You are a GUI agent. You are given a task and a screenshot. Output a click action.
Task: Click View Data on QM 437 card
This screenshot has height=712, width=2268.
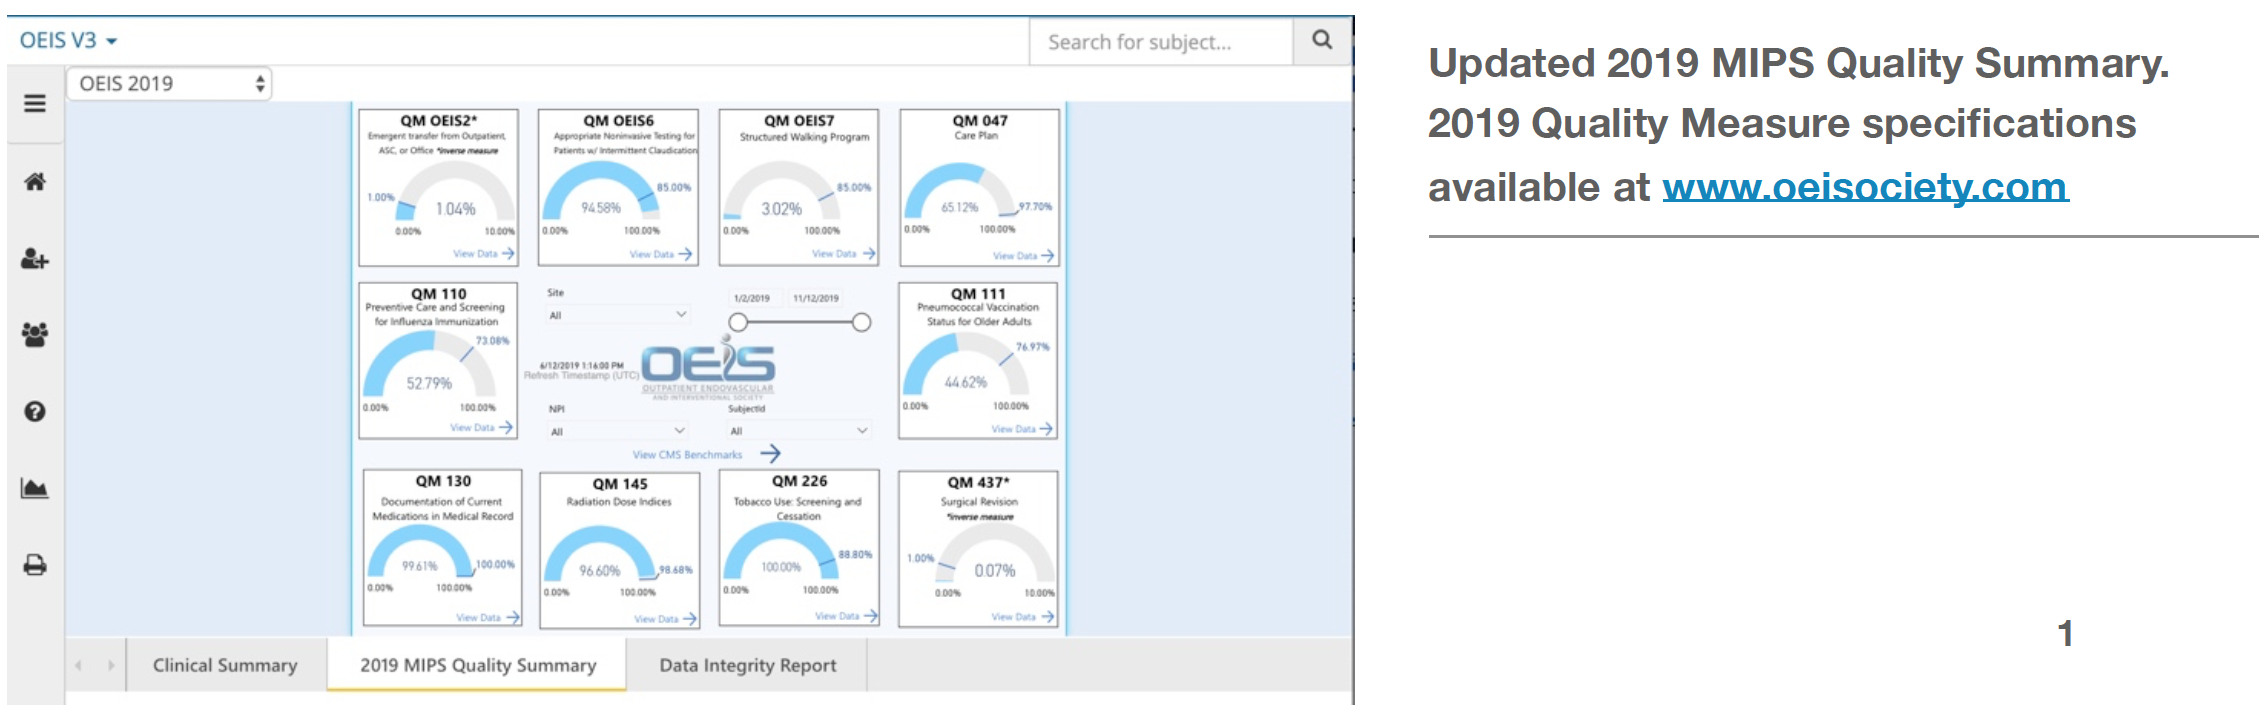(1022, 617)
